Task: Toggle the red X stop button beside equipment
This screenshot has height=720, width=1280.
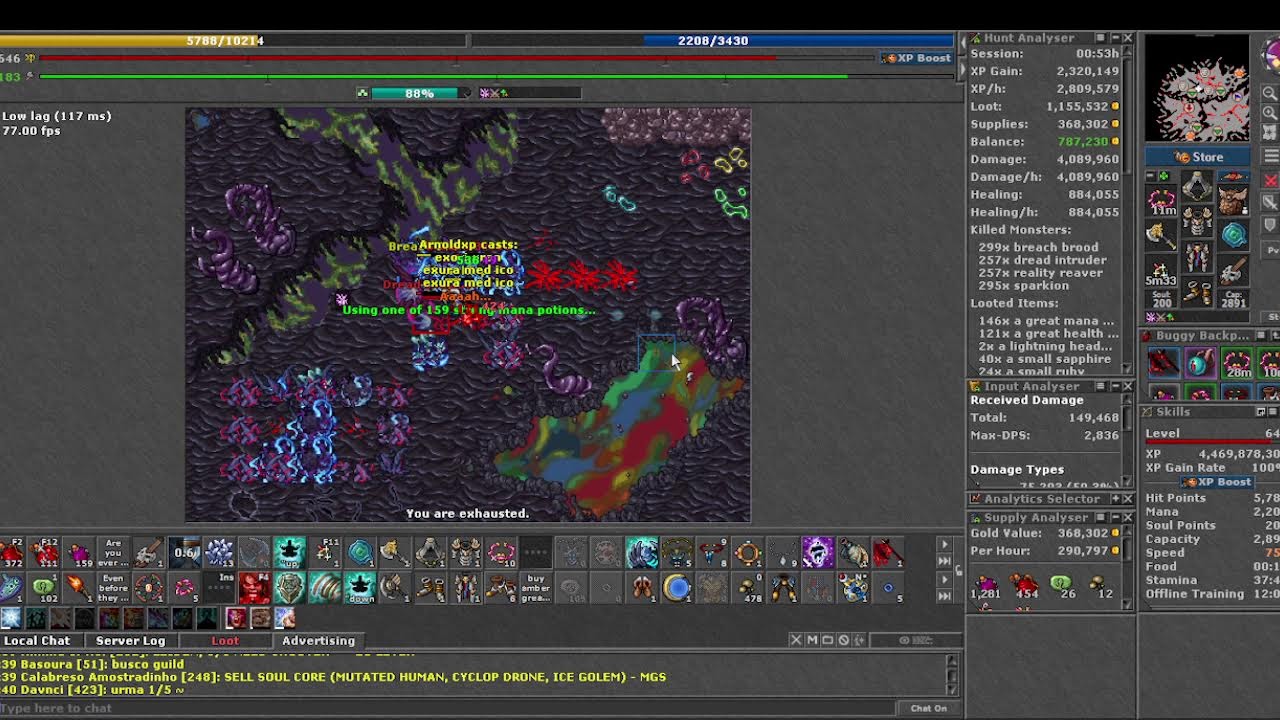Action: 1270,180
